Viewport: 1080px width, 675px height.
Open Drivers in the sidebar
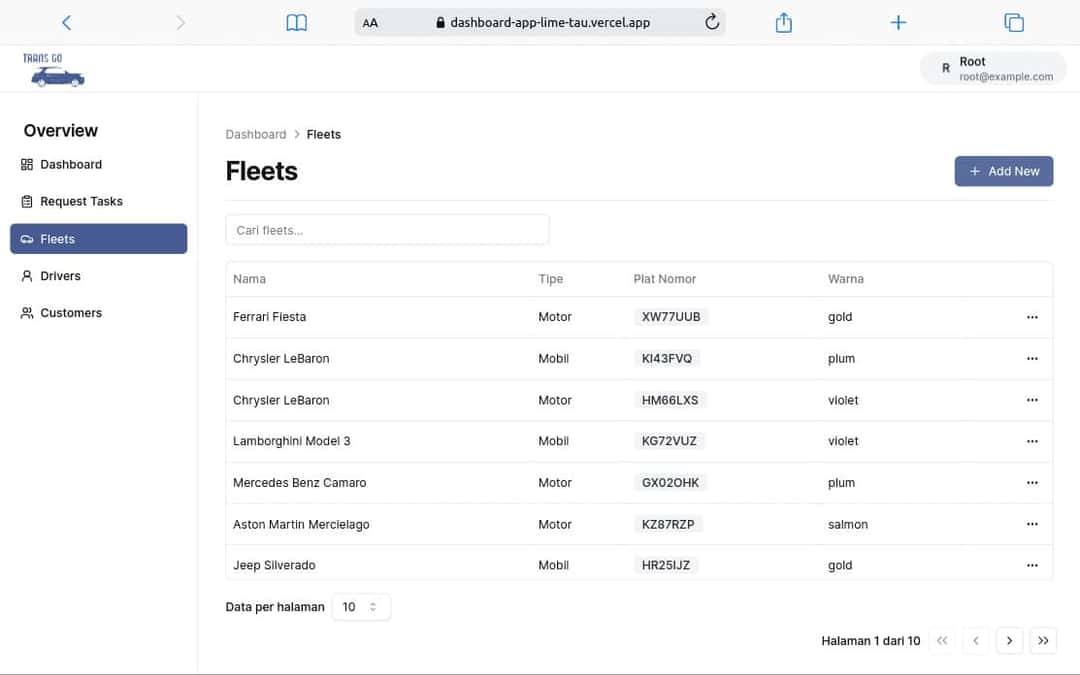pyautogui.click(x=98, y=276)
